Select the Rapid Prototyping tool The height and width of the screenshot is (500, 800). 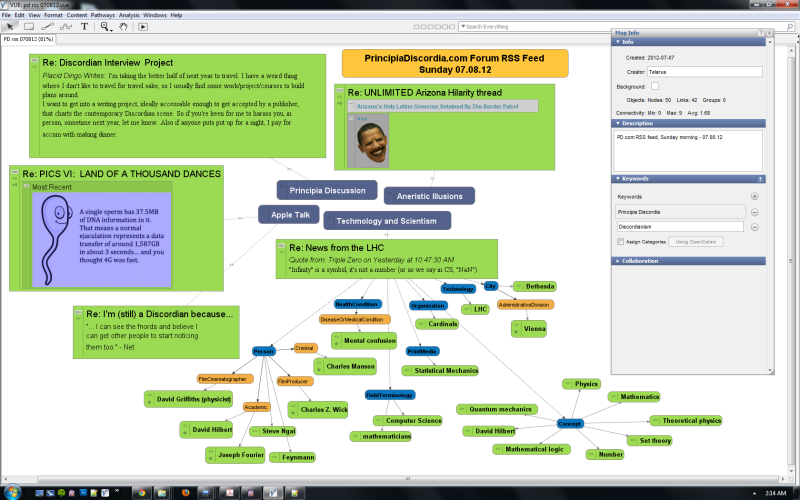pyautogui.click(x=66, y=27)
